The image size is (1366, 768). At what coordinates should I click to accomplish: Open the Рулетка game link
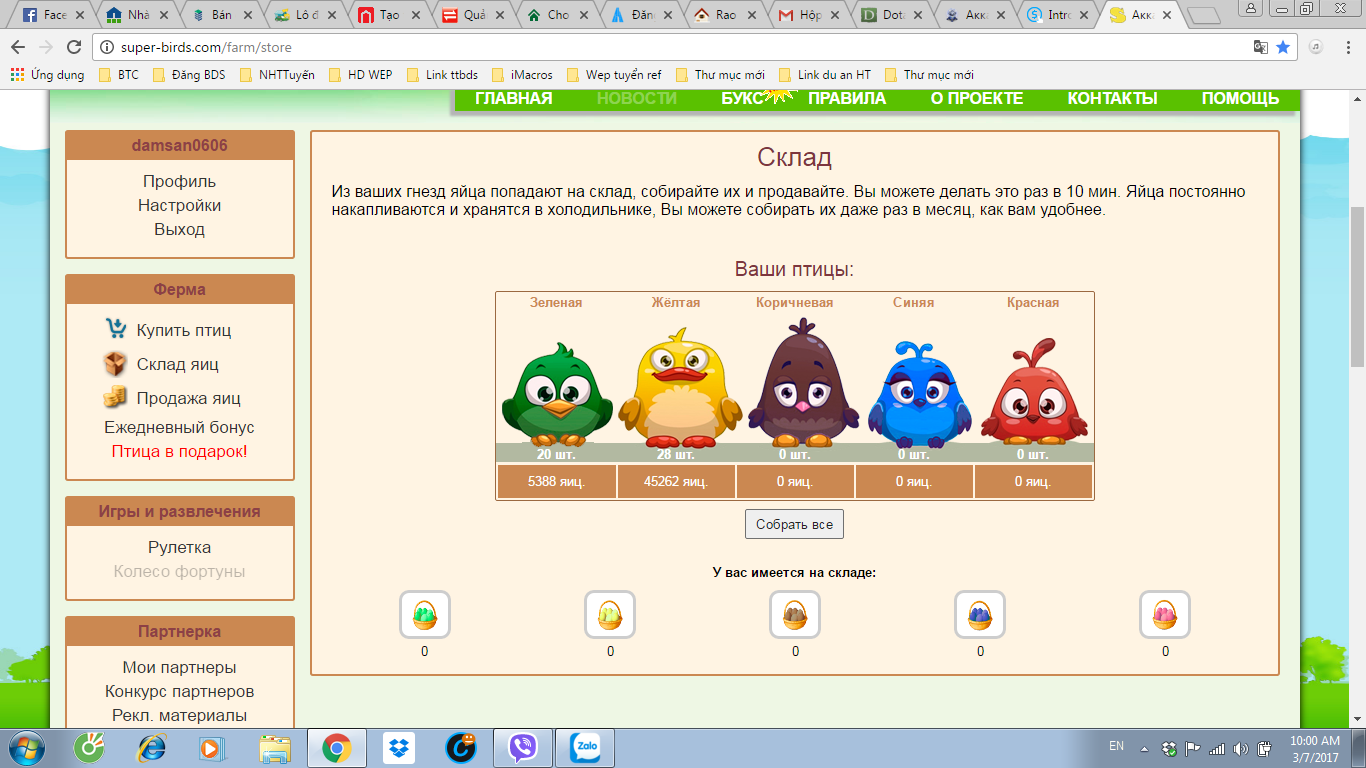click(x=179, y=547)
